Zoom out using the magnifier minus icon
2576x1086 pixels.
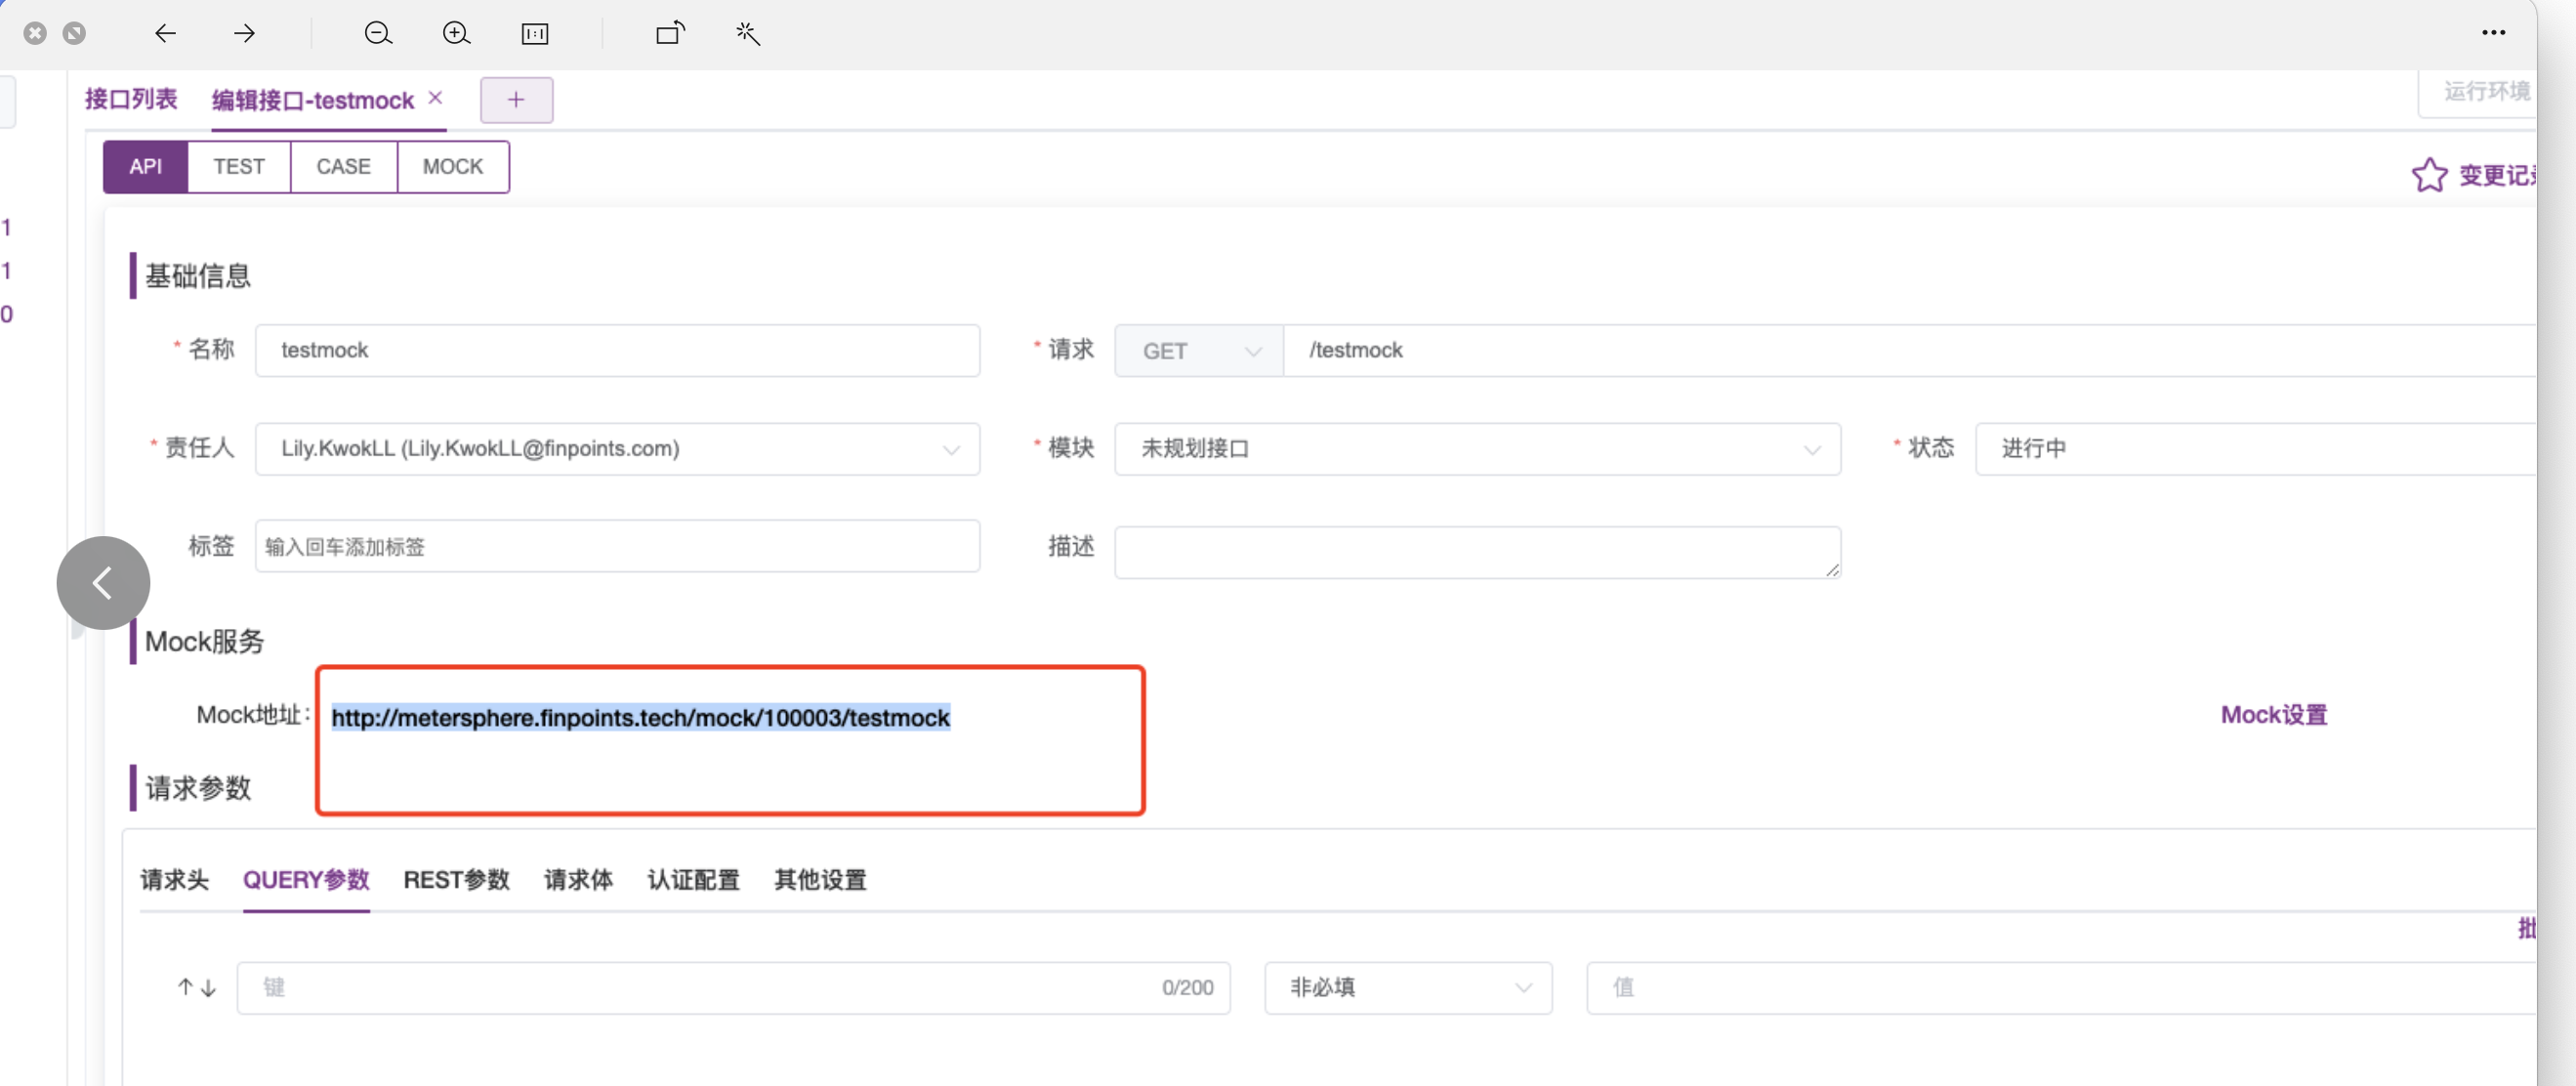pyautogui.click(x=378, y=33)
